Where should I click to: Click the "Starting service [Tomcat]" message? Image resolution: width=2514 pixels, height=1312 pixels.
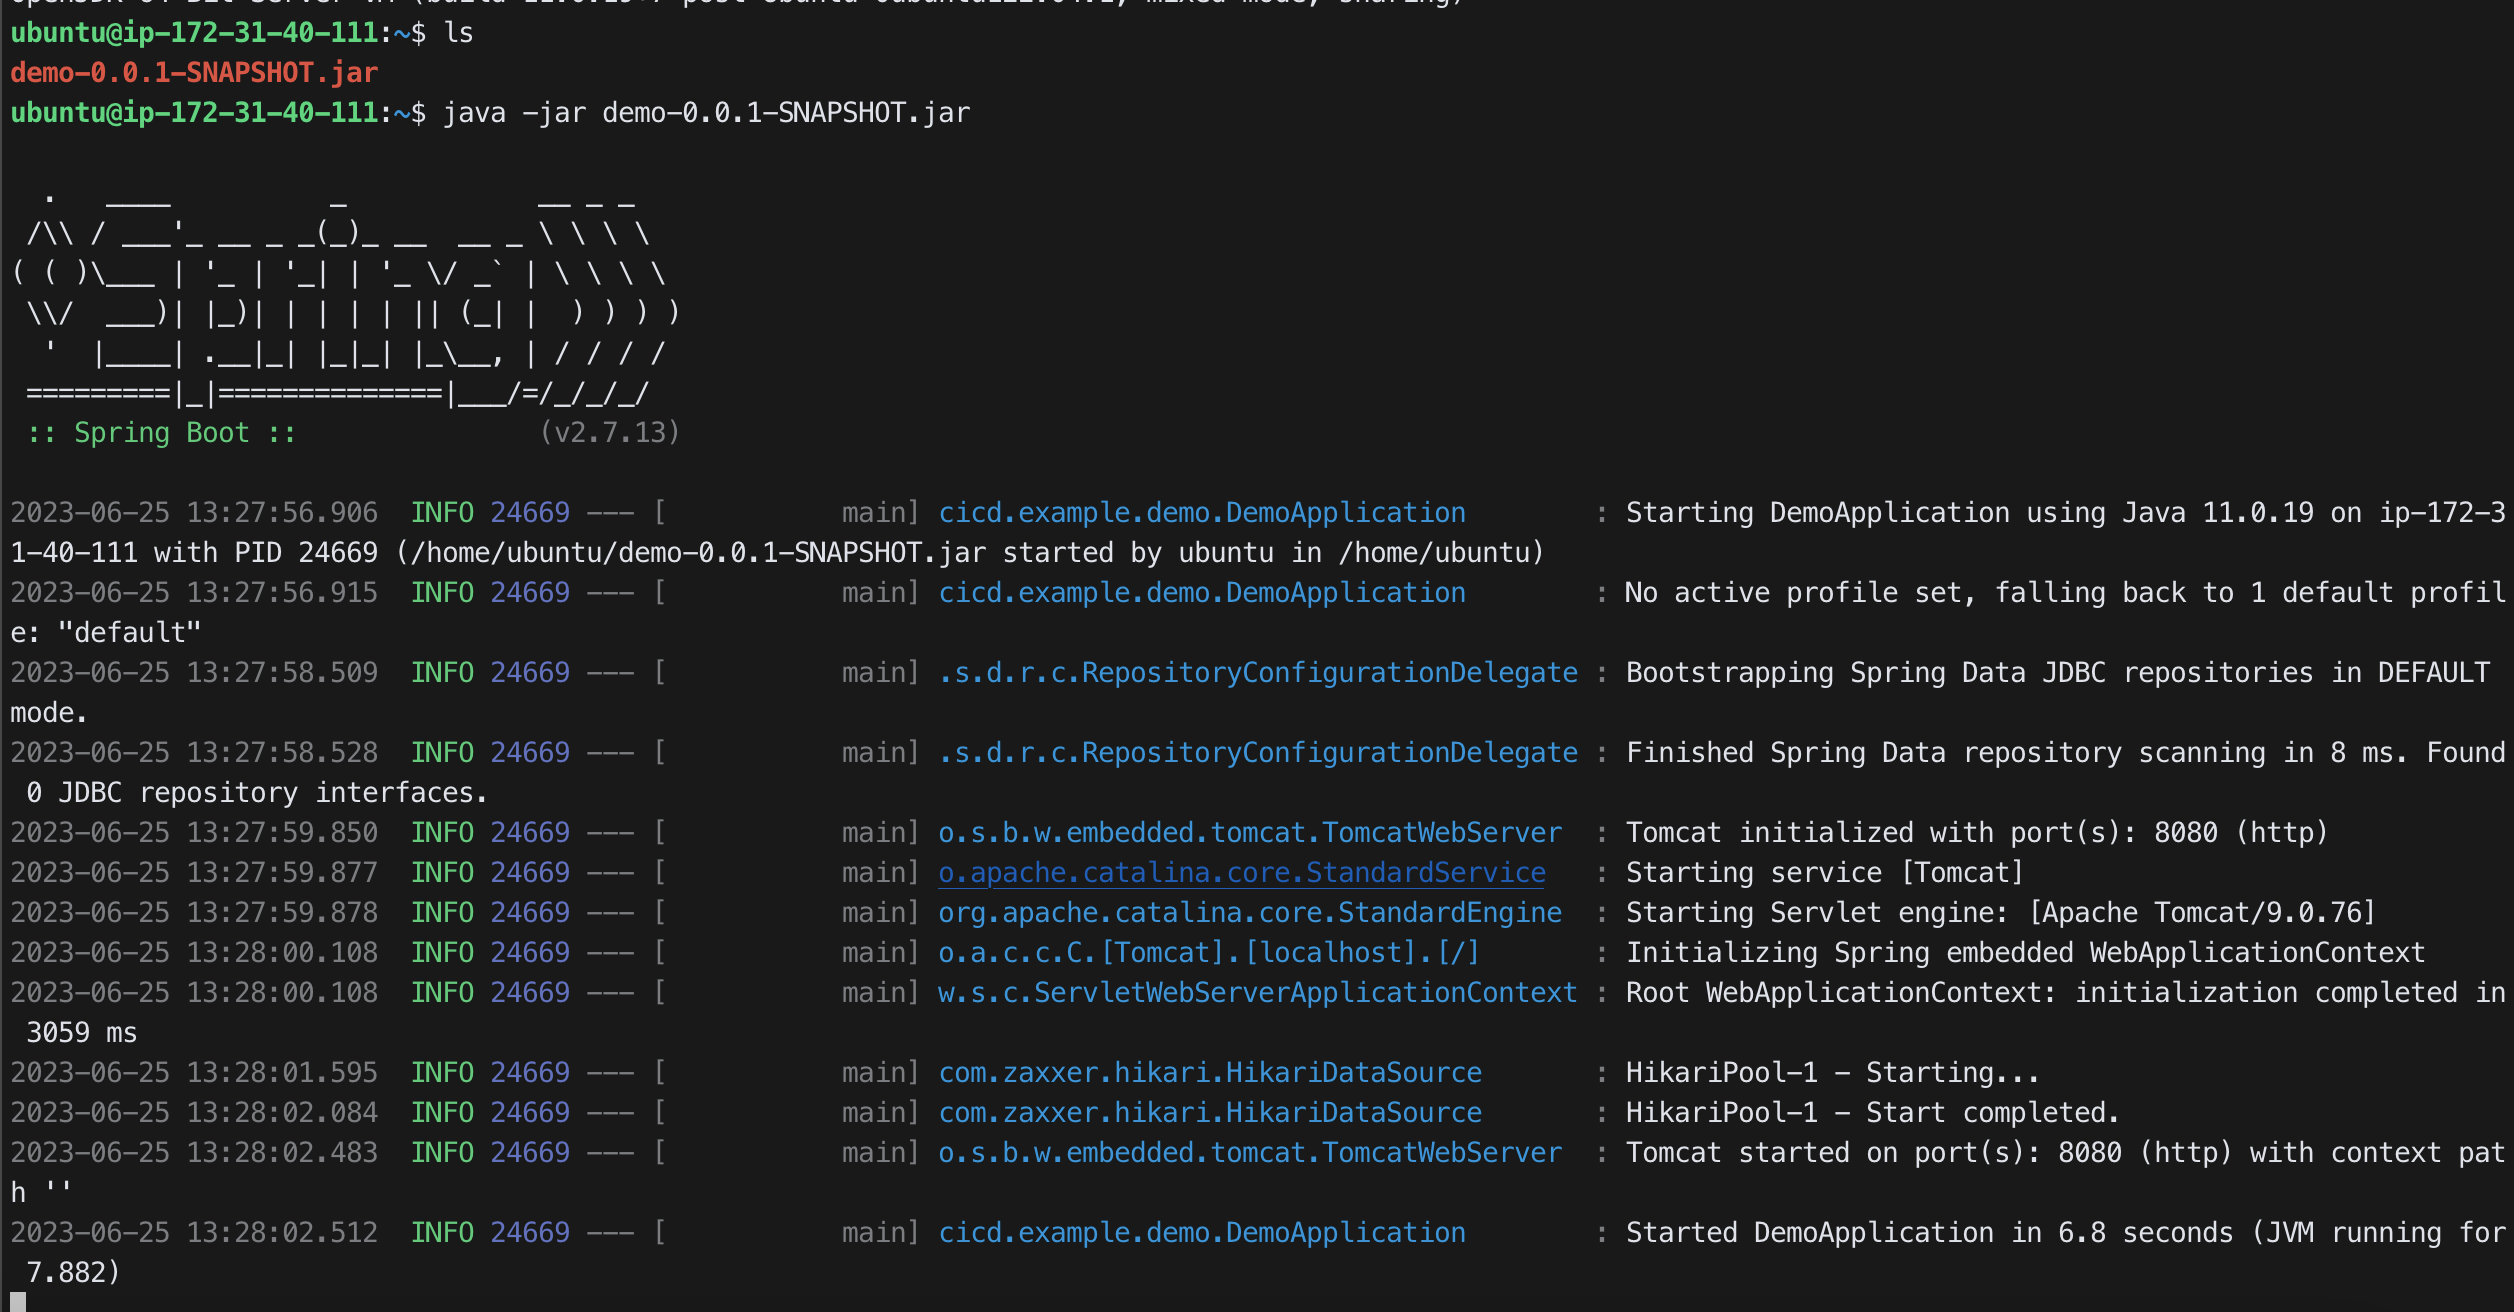[1824, 873]
